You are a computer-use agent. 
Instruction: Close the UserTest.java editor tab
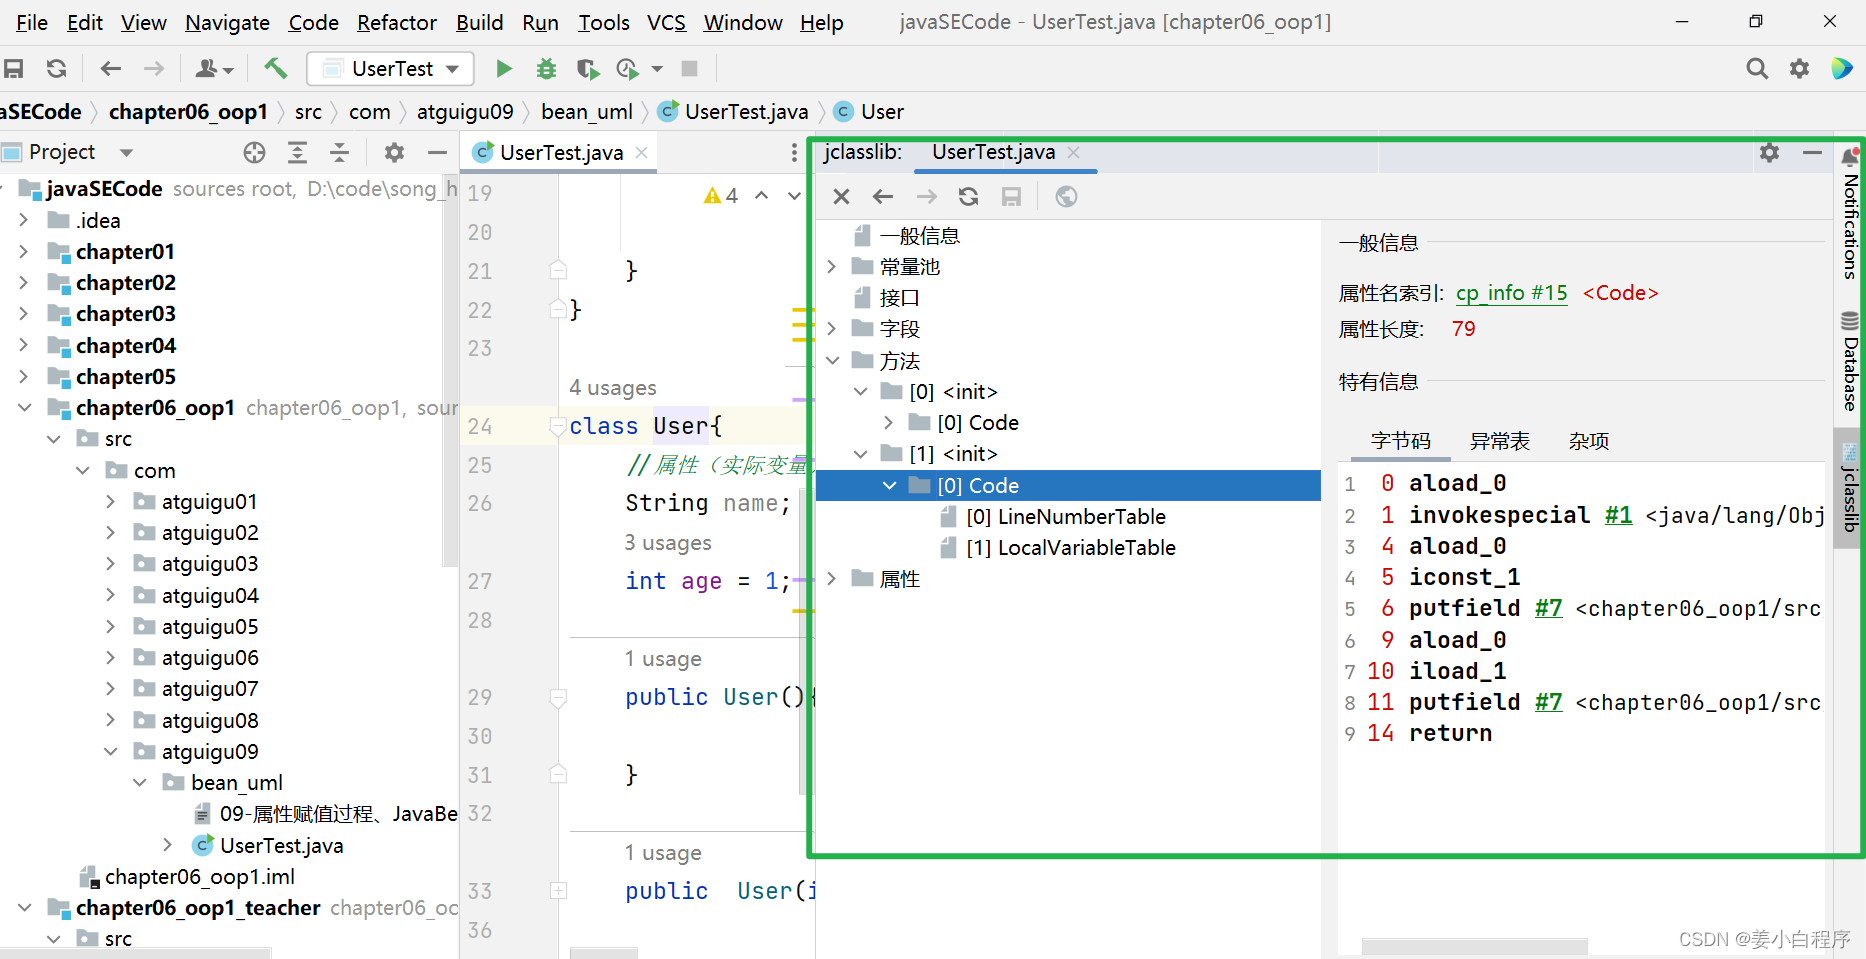[642, 152]
